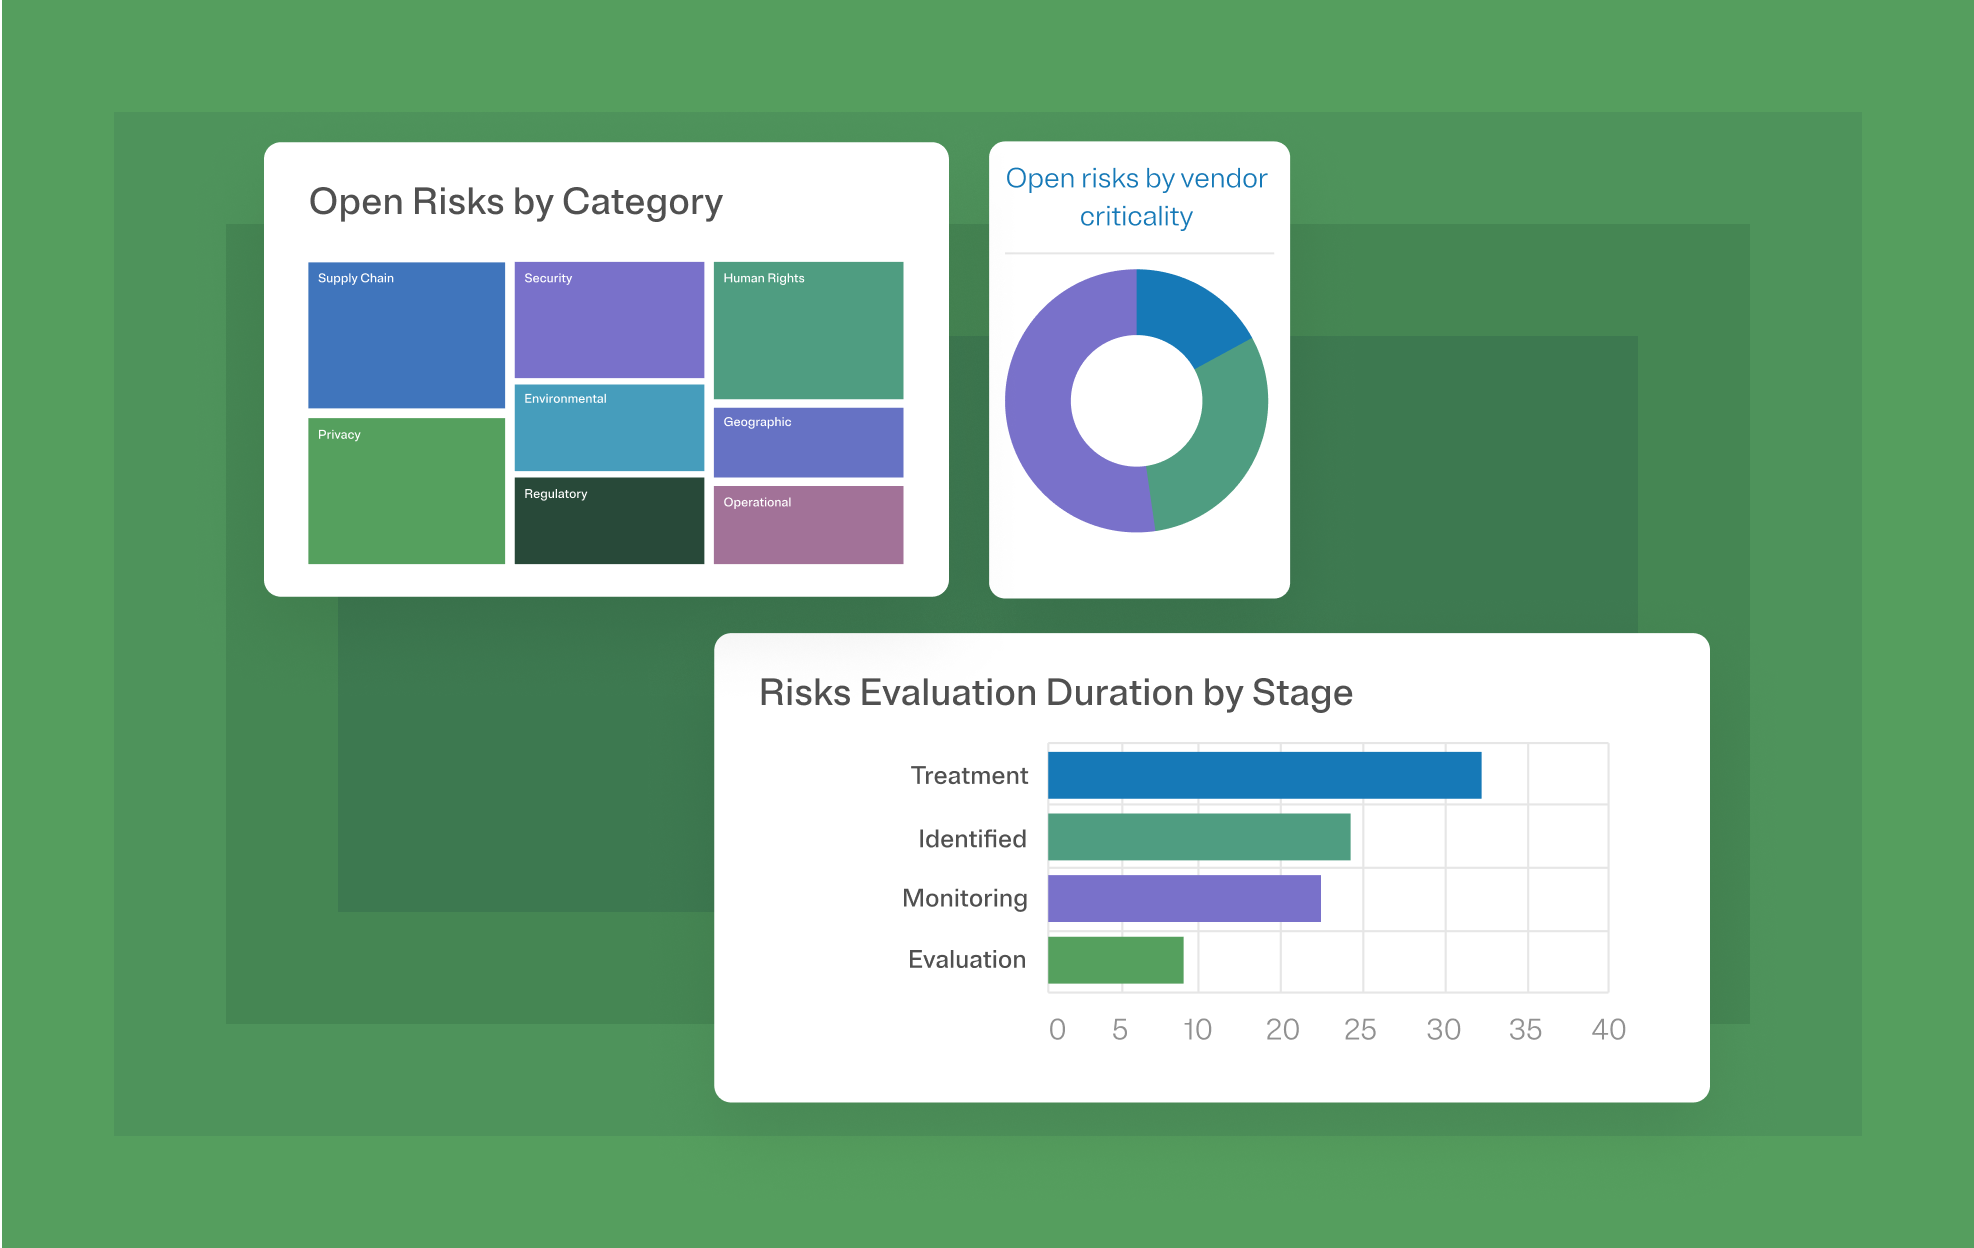Click the Geographic category block
The height and width of the screenshot is (1248, 1974).
pos(809,440)
